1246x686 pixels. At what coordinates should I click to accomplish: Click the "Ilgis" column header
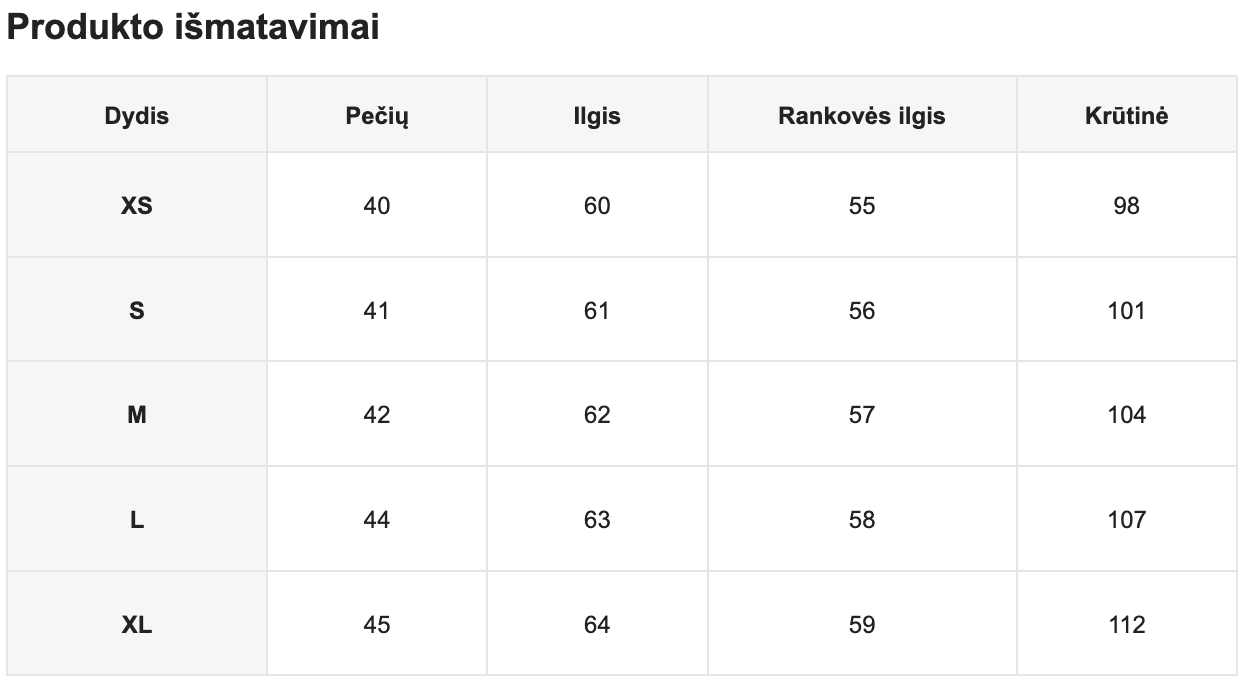597,116
